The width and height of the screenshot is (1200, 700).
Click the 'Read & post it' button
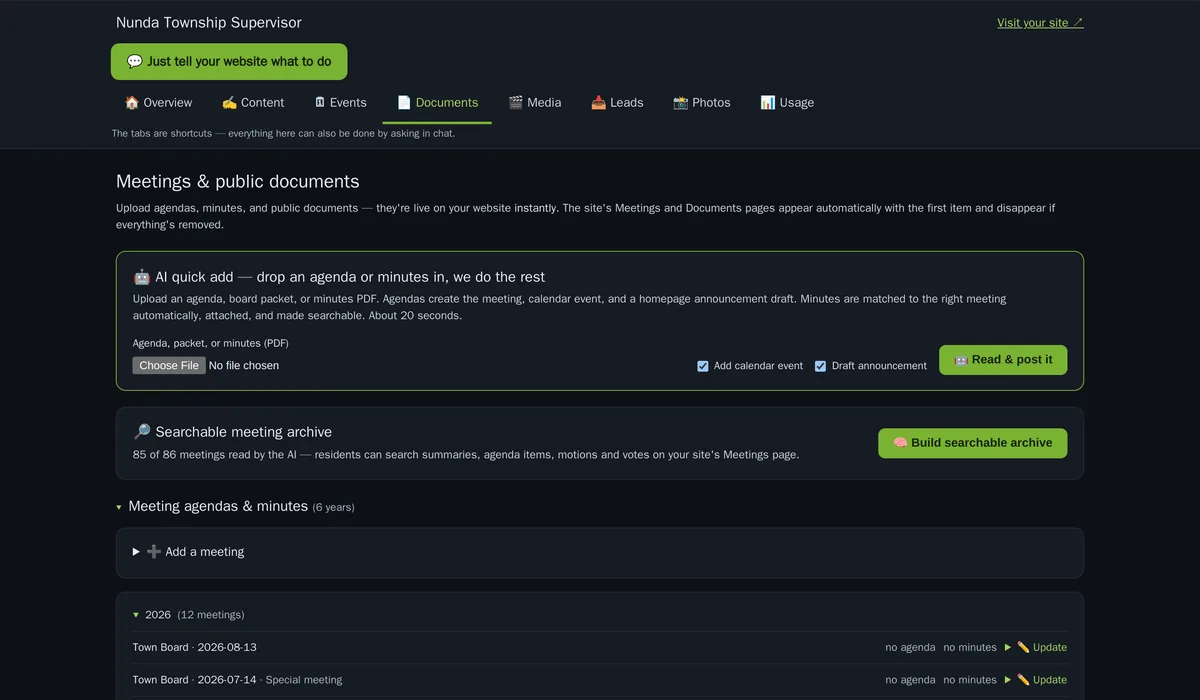[x=1003, y=360]
